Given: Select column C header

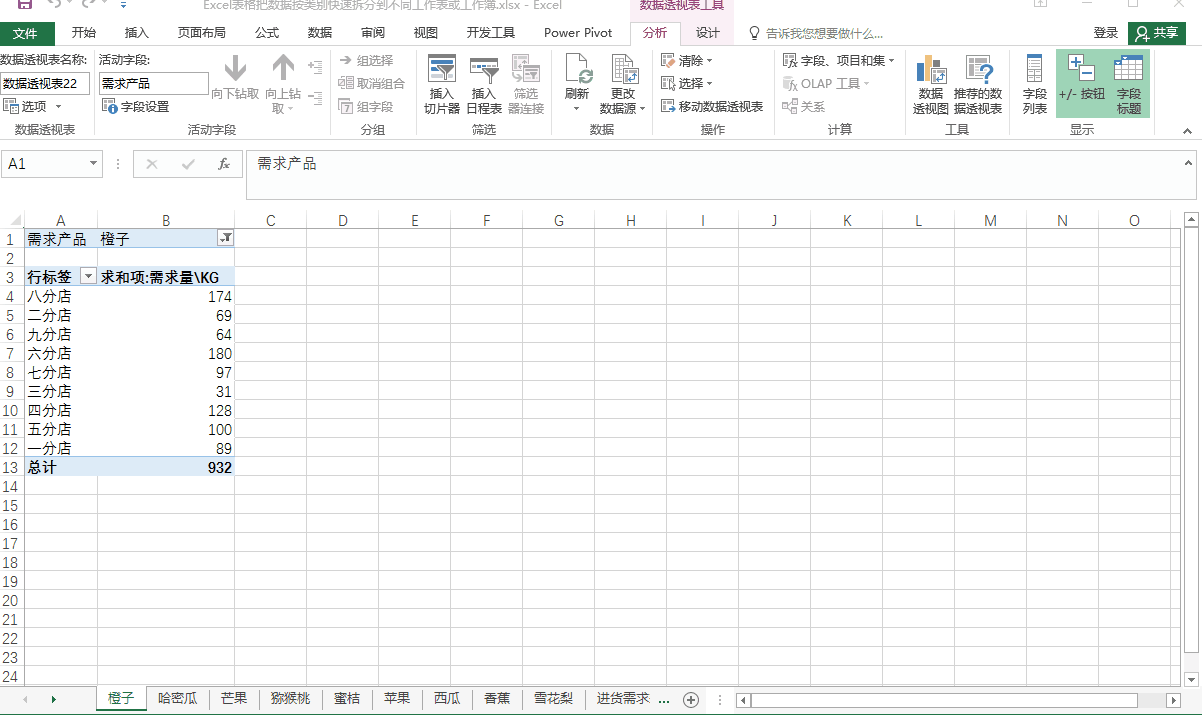Looking at the screenshot, I should [270, 220].
